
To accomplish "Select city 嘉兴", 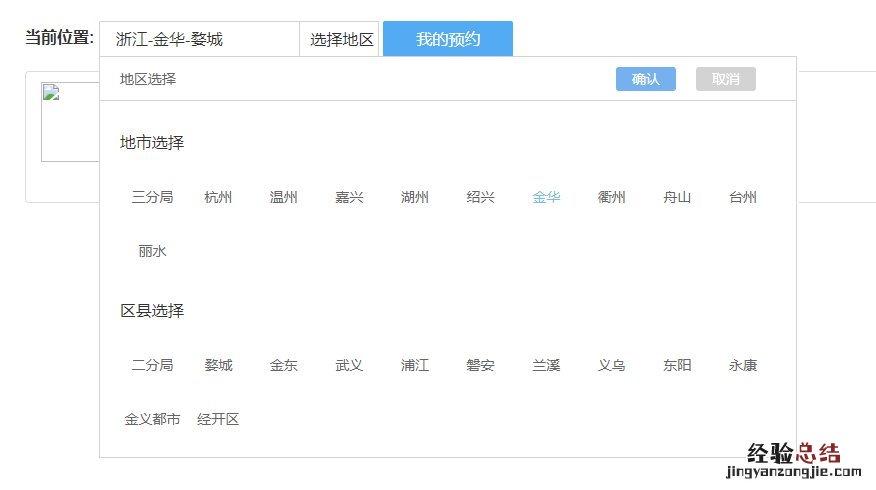I will pos(349,197).
